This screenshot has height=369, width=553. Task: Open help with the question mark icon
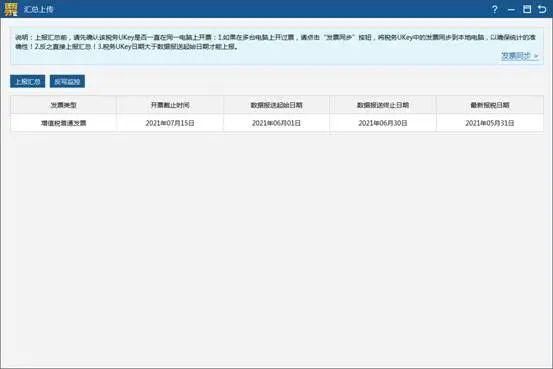[x=494, y=9]
